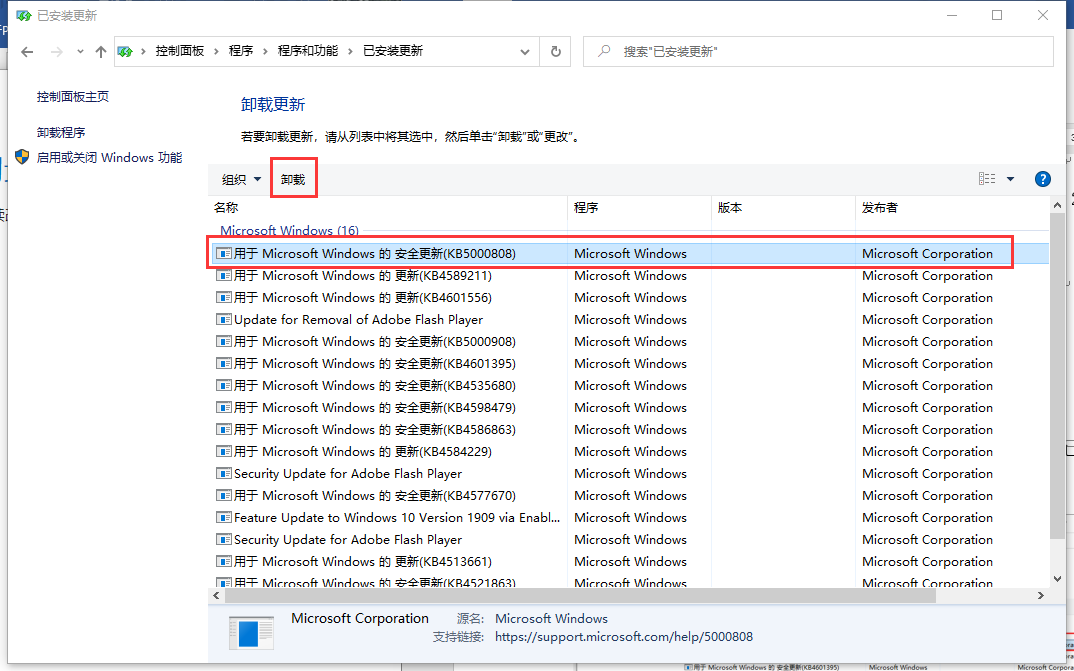Screen dimensions: 1074x671
Task: Refresh the installed updates list
Action: pos(555,51)
